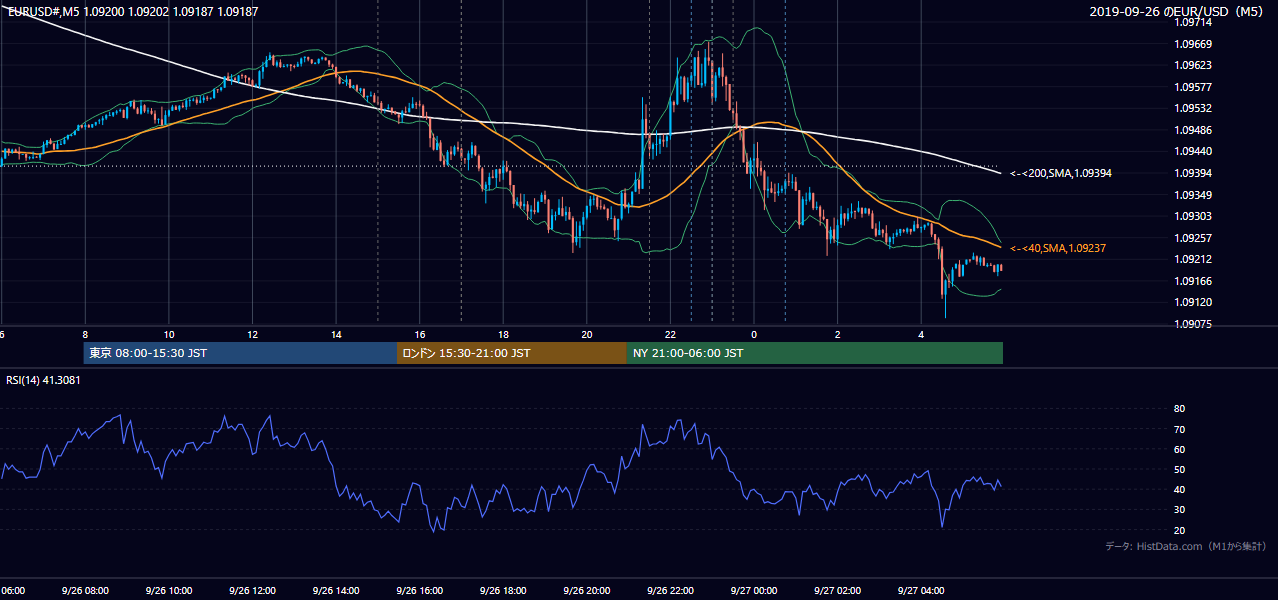Click price axis label 1.09577
The image size is (1278, 600).
tap(1193, 87)
